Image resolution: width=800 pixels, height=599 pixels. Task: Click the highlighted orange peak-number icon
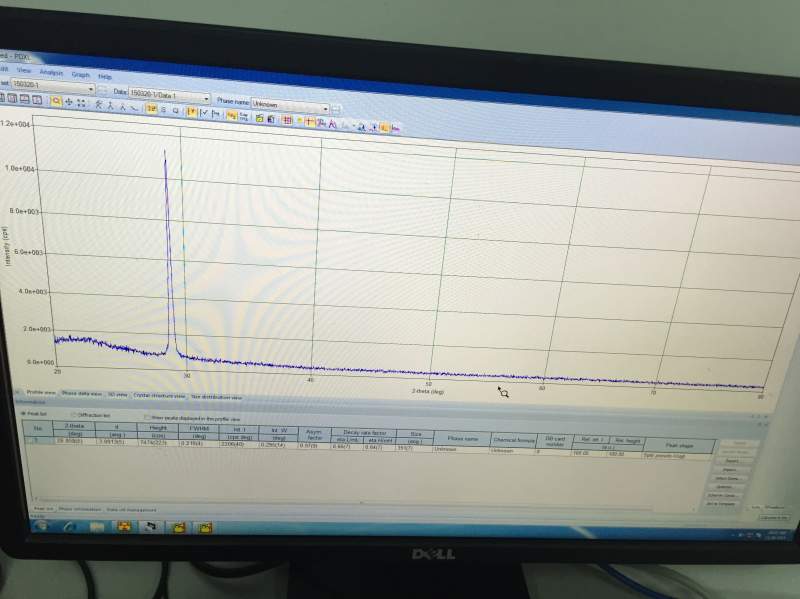click(x=151, y=108)
